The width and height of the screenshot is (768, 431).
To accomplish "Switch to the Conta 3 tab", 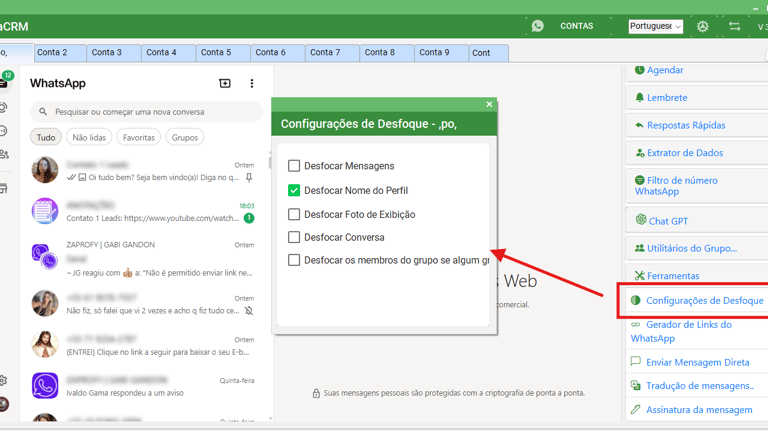I will click(x=114, y=53).
